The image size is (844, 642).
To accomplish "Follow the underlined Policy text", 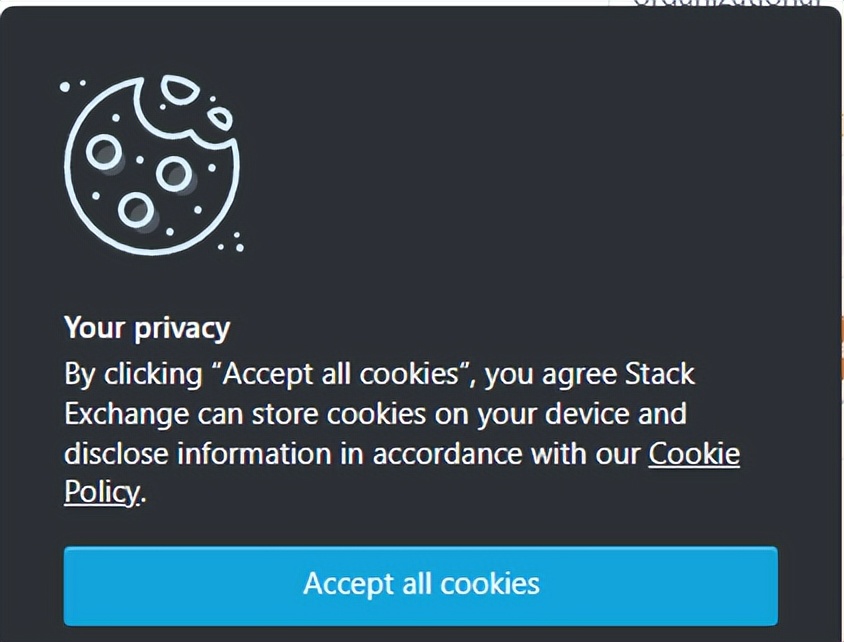I will point(99,491).
